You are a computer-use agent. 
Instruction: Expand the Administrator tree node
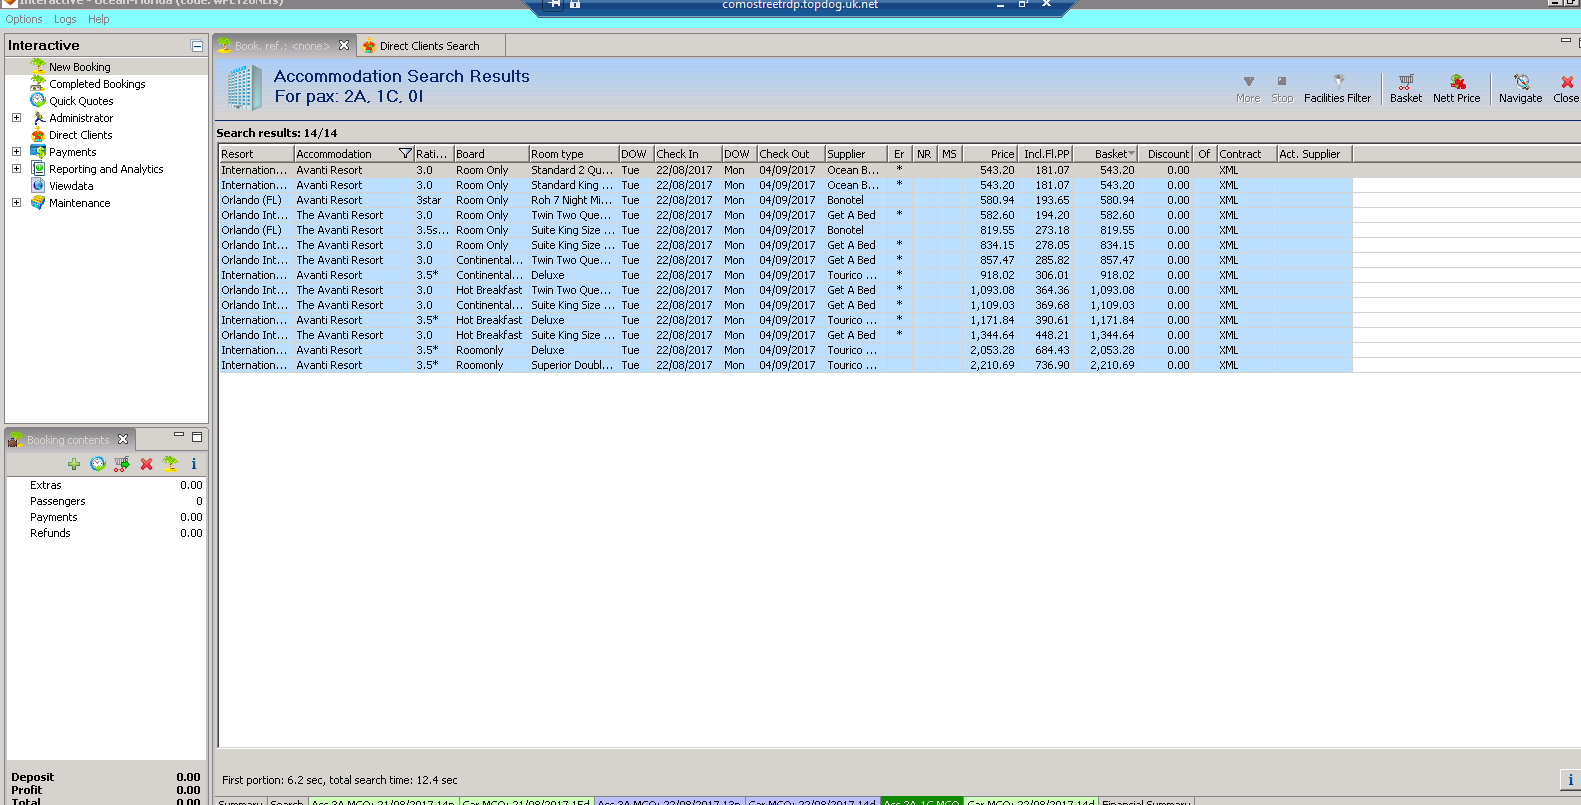click(x=16, y=118)
